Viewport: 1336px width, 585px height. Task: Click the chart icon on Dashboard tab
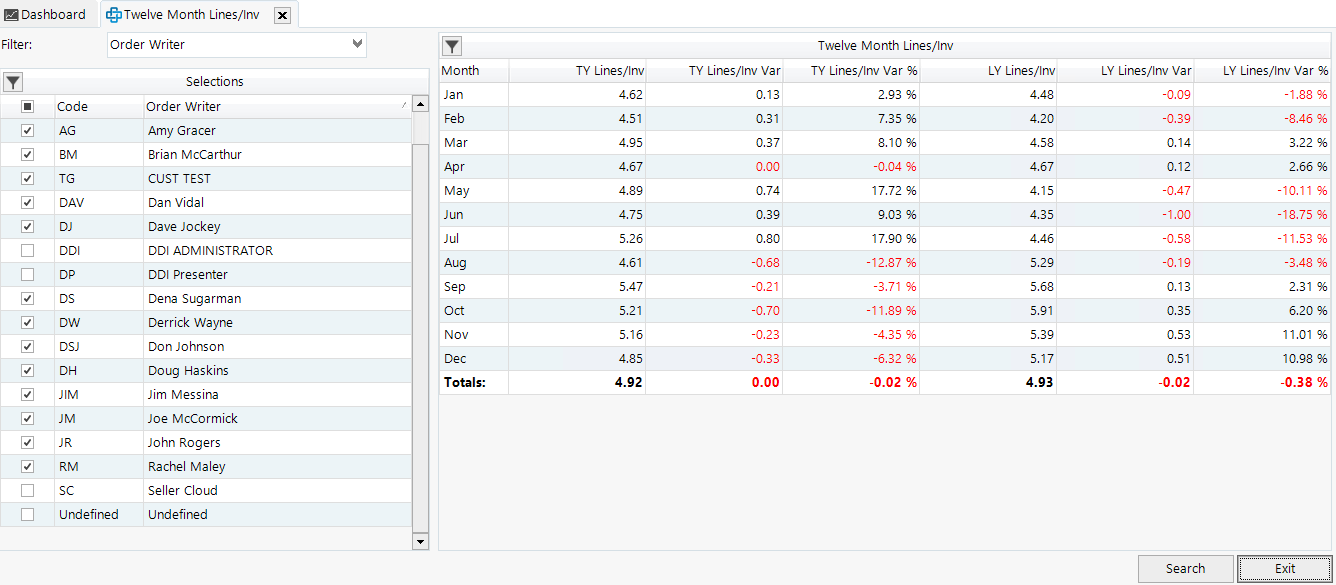[x=13, y=14]
